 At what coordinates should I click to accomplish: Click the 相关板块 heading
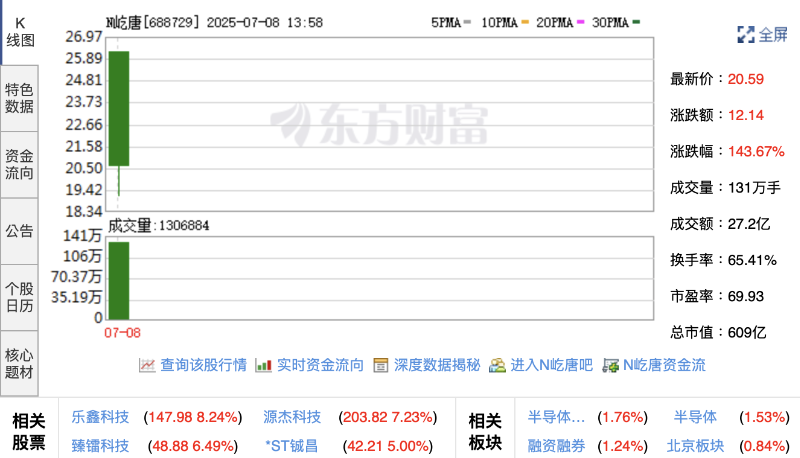[485, 431]
